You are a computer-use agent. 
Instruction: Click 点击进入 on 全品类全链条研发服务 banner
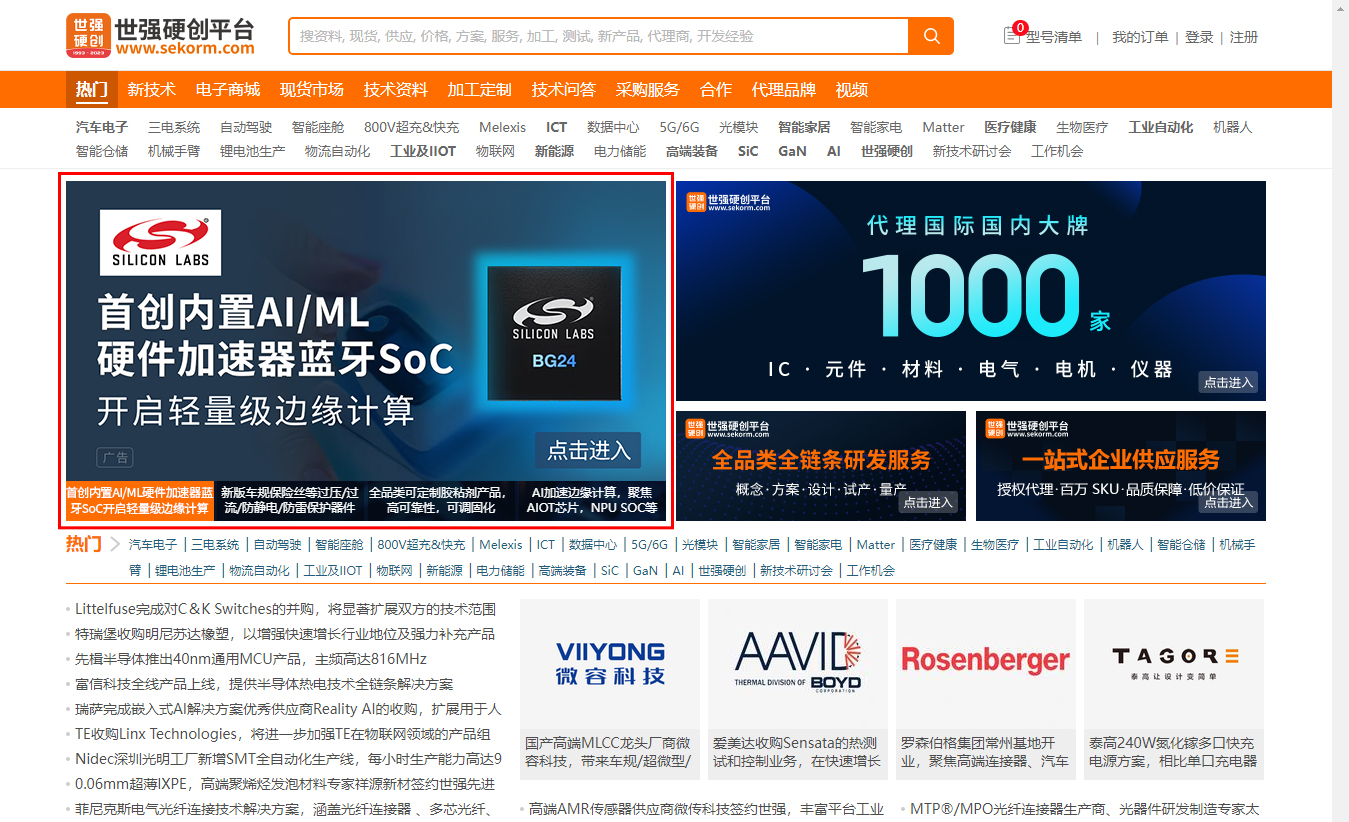click(x=927, y=502)
